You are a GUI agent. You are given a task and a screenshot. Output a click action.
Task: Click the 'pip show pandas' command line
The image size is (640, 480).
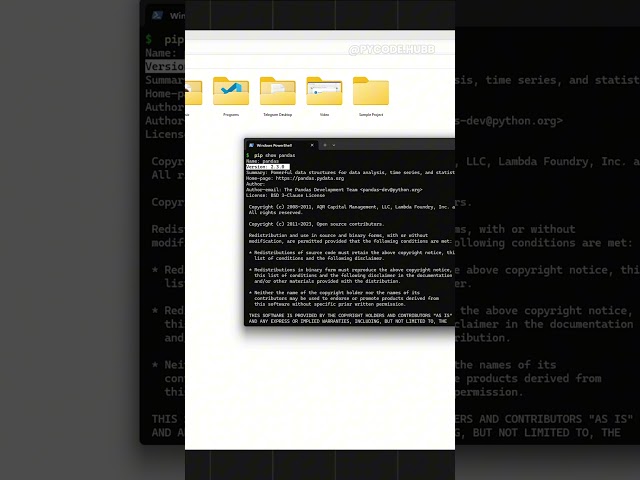(x=270, y=156)
